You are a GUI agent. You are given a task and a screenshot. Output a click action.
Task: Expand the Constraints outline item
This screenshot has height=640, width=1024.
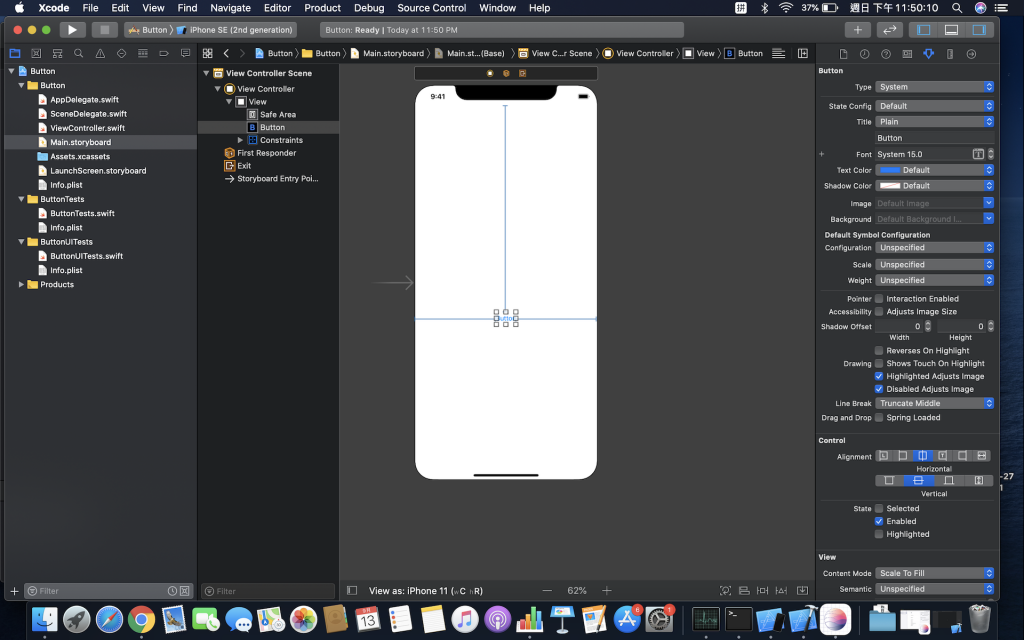240,140
